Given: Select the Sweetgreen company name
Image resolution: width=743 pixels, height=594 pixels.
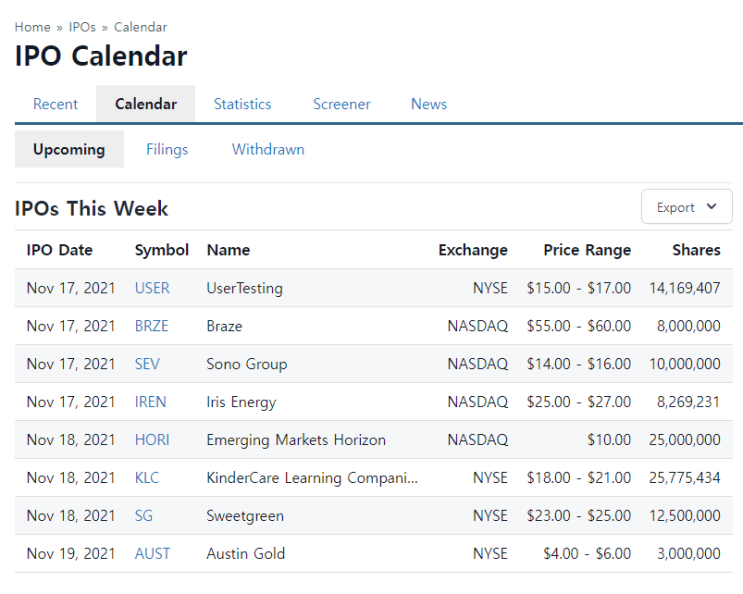Looking at the screenshot, I should point(245,515).
